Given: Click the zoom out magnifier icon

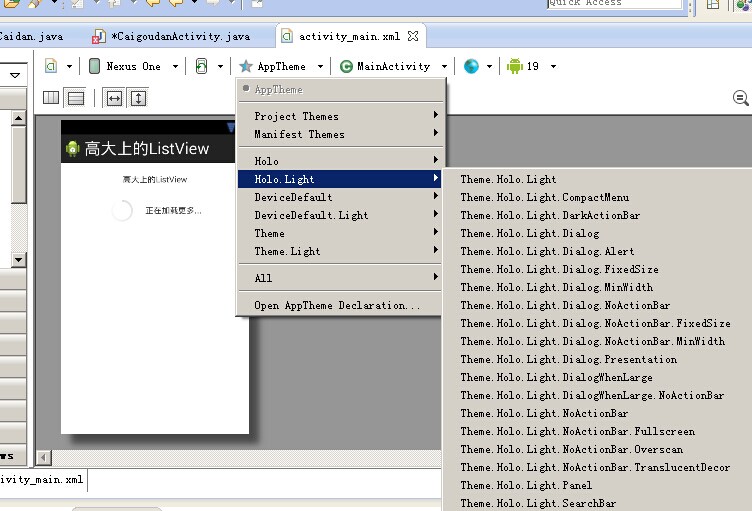Looking at the screenshot, I should click(x=740, y=98).
